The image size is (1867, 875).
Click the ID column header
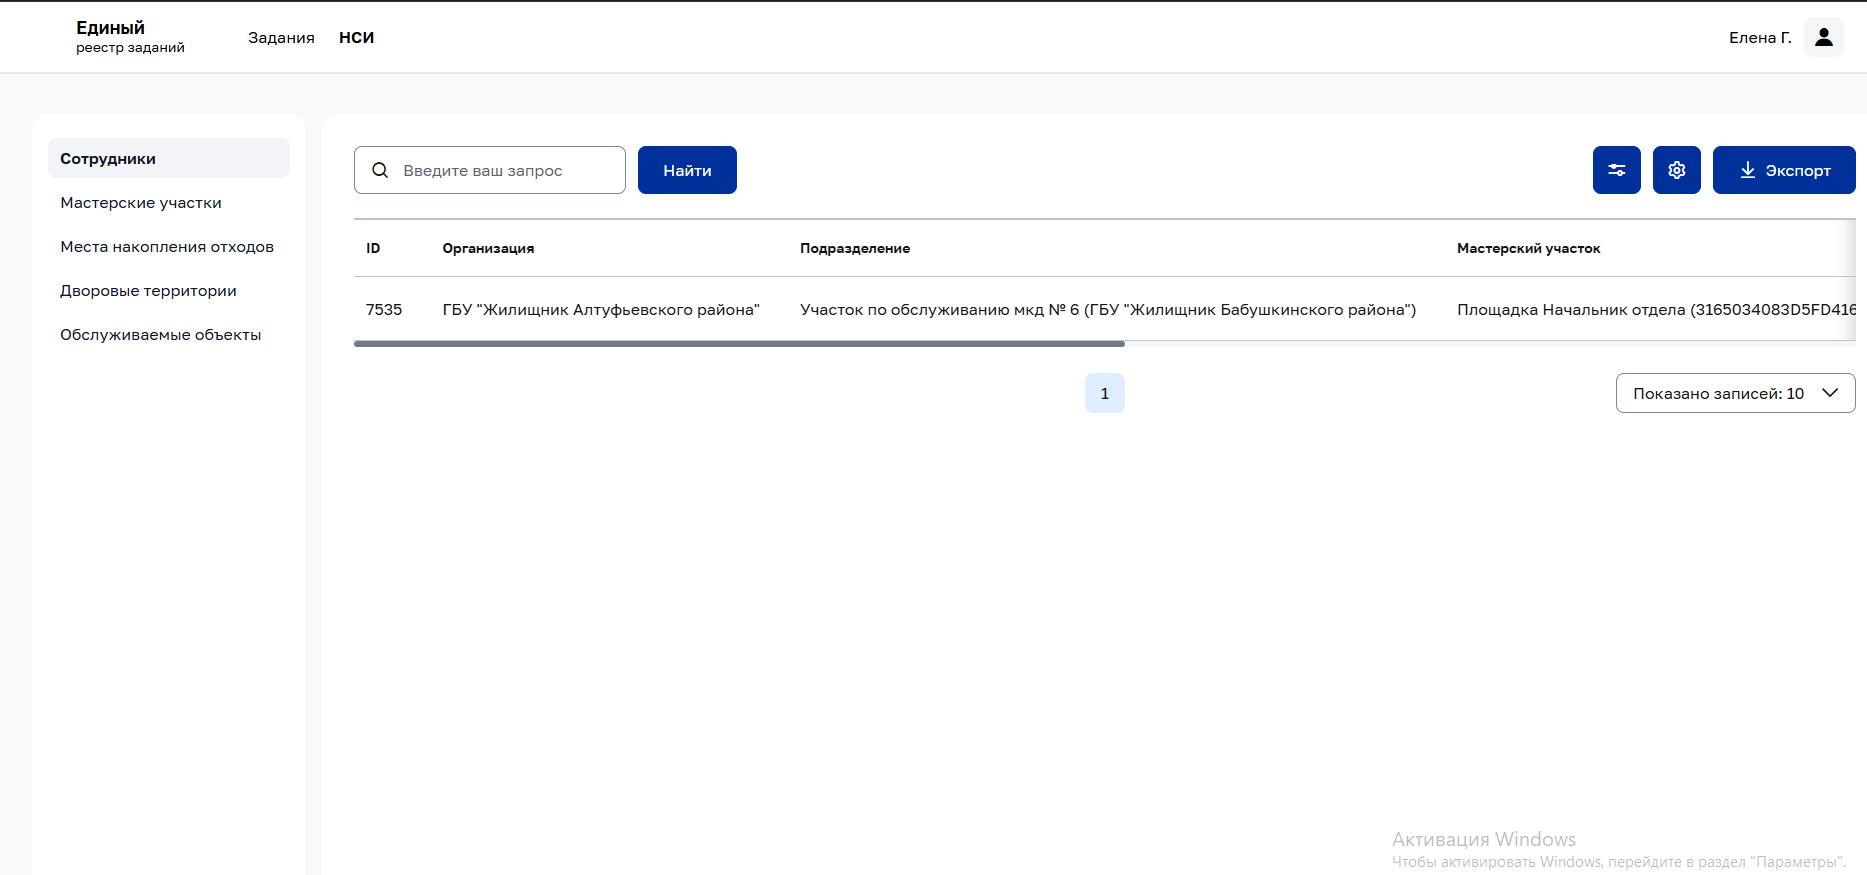373,248
